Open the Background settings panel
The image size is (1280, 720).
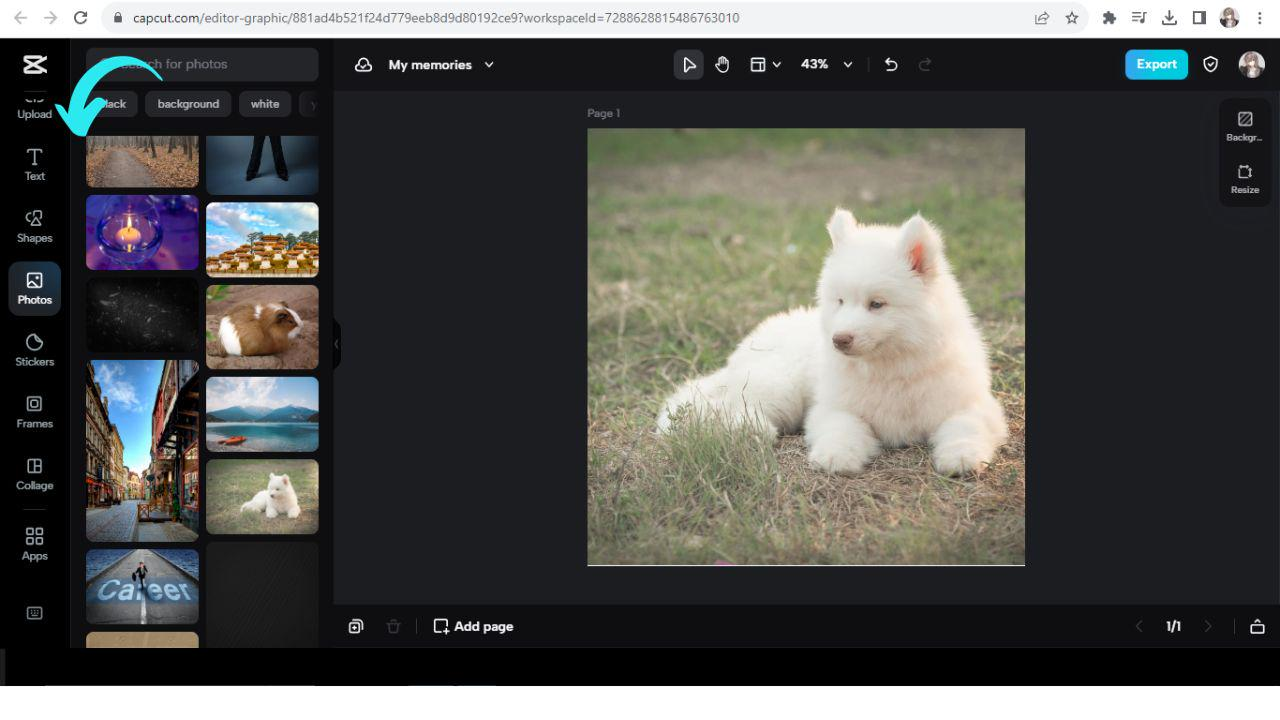[x=1244, y=126]
